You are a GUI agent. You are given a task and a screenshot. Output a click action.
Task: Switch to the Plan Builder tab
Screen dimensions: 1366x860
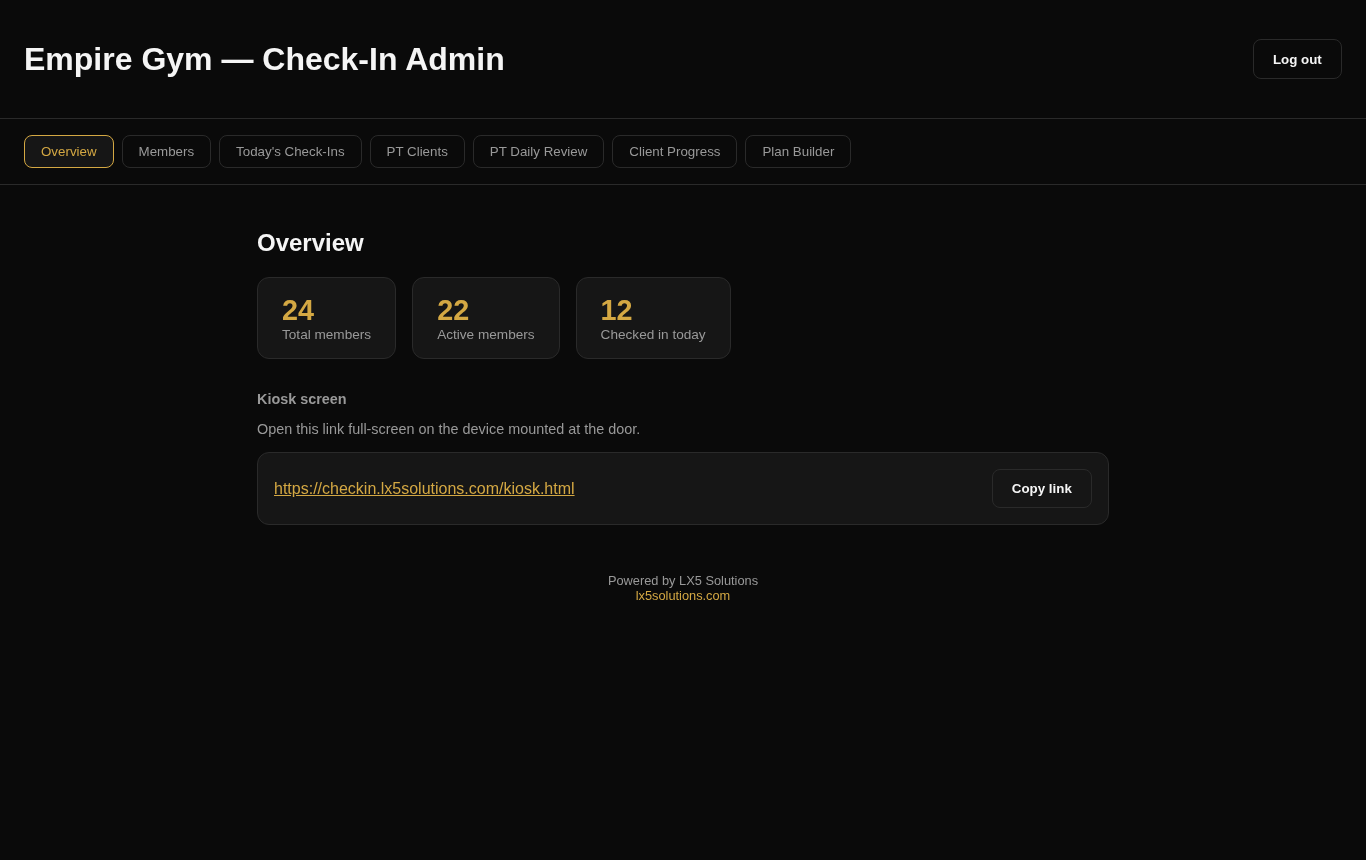(798, 151)
